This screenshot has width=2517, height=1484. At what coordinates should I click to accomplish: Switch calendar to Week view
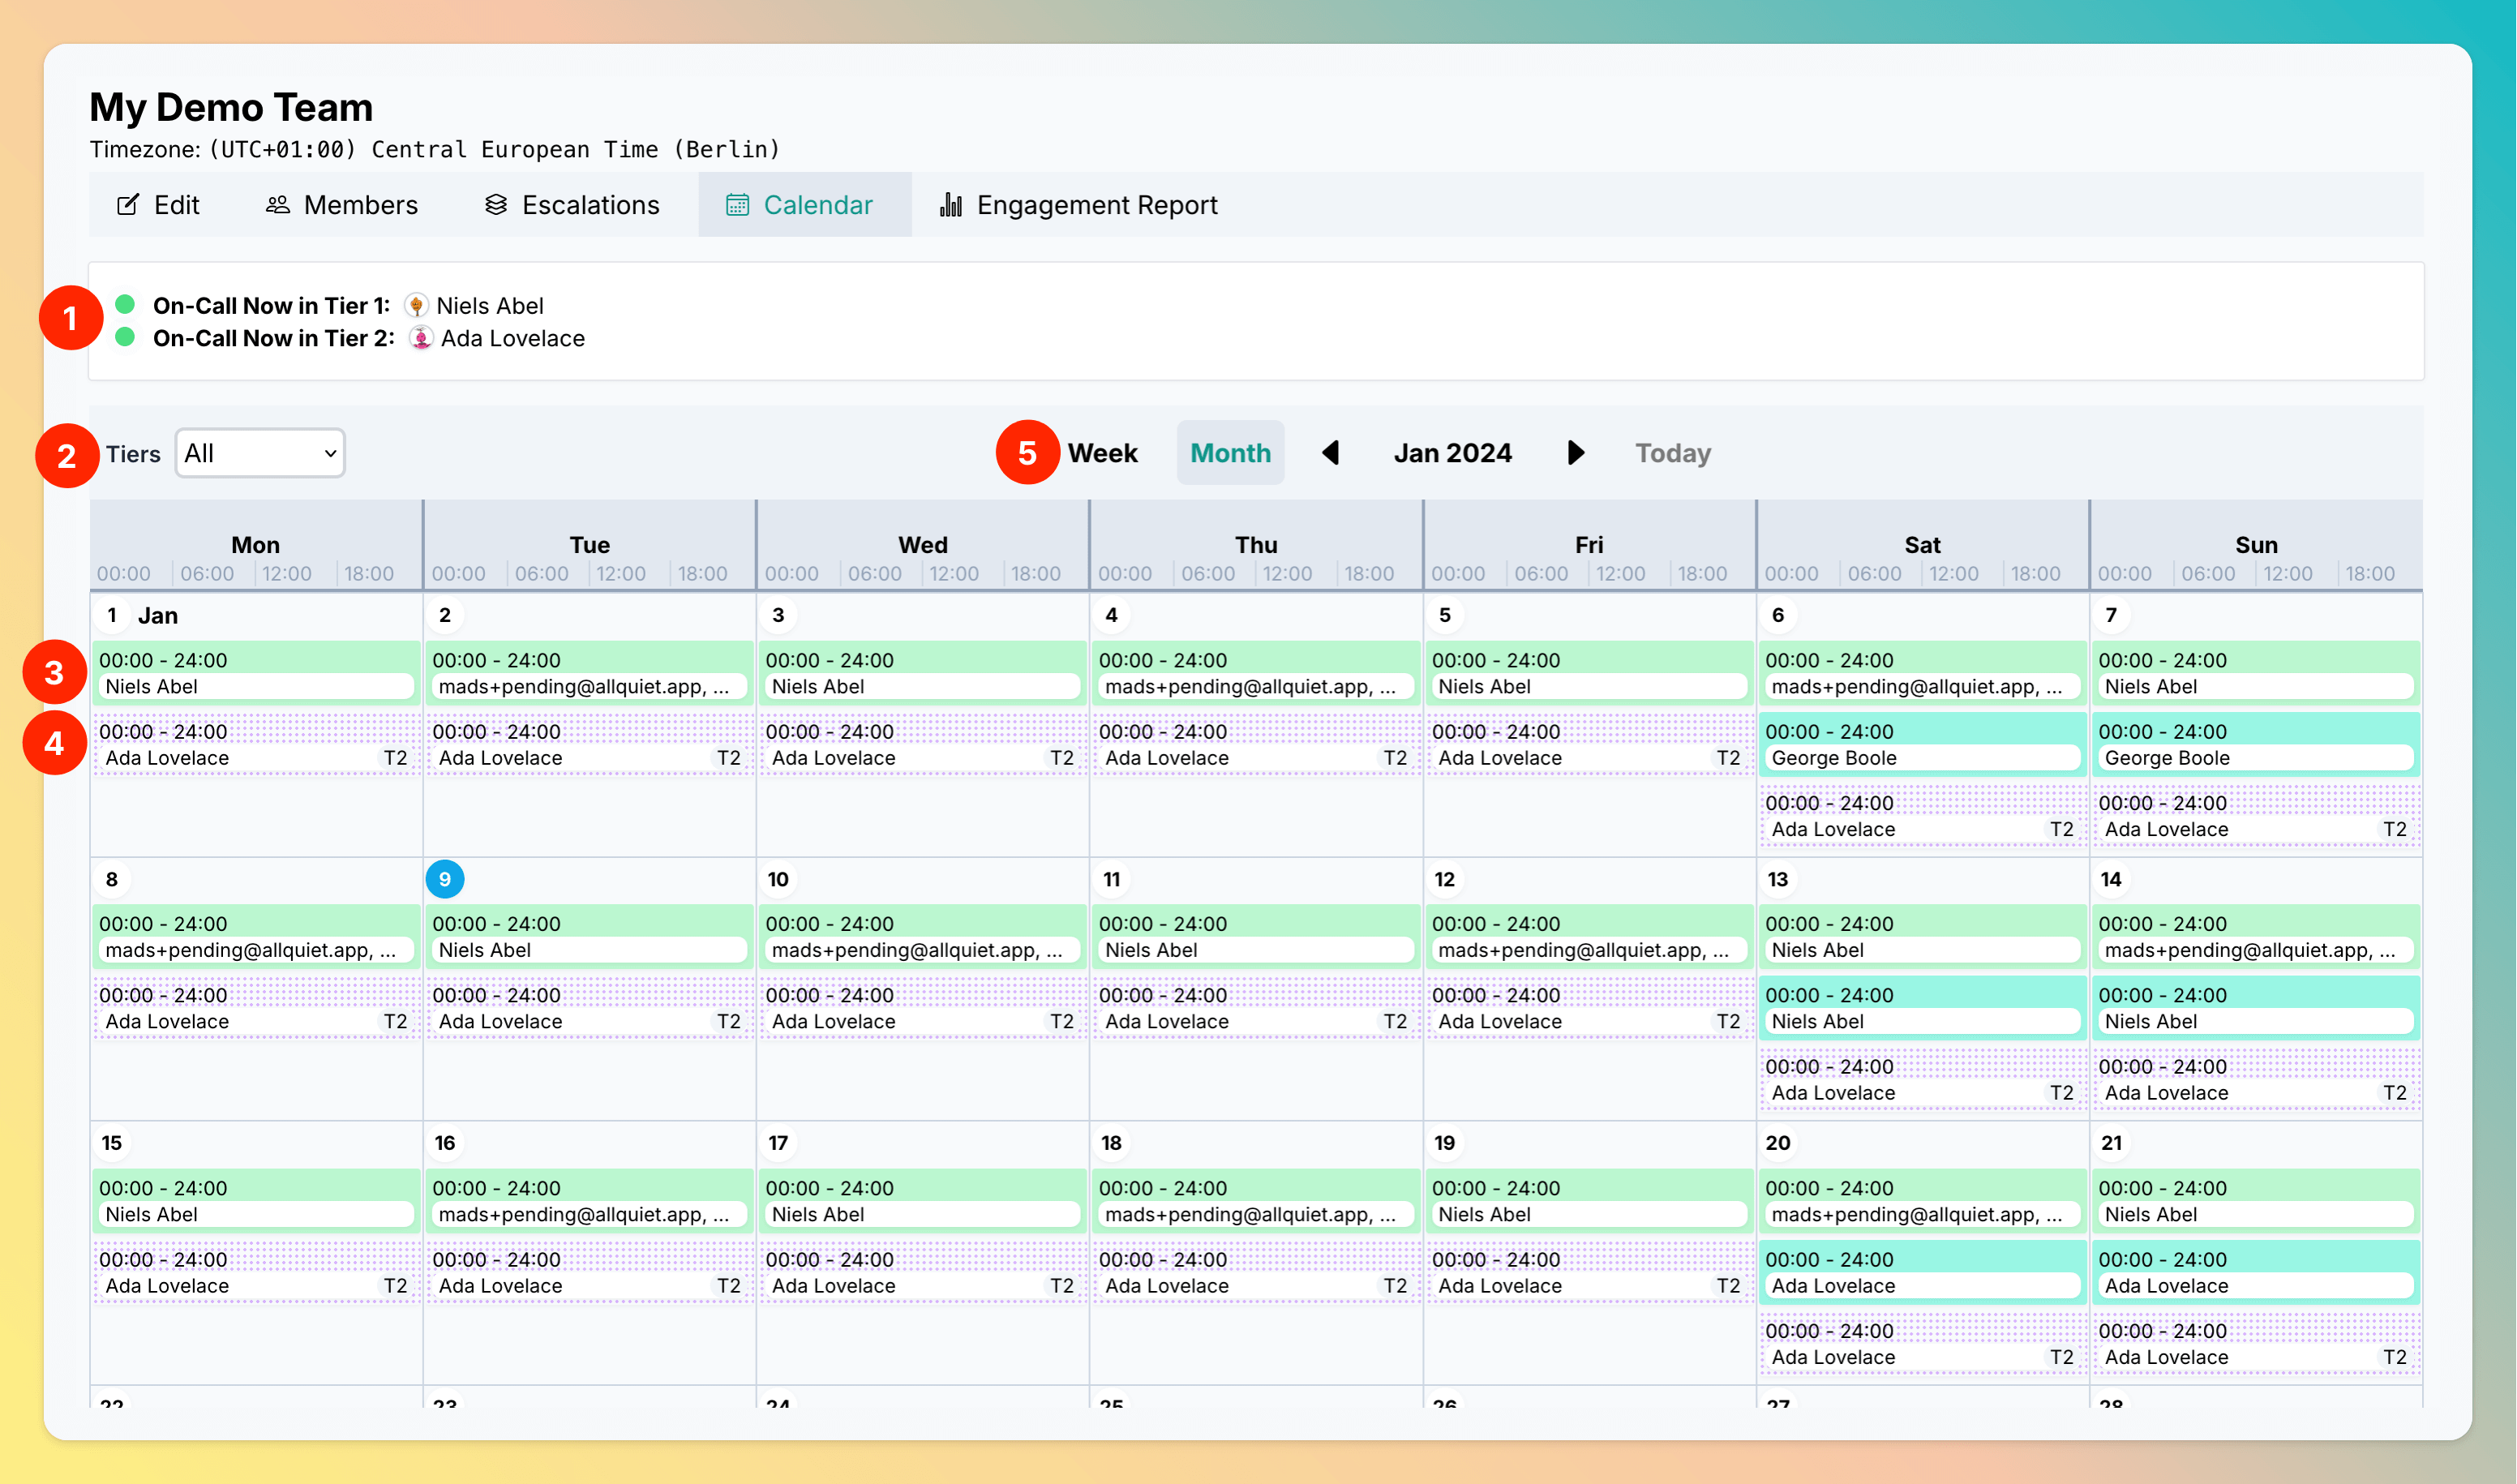coord(1102,453)
